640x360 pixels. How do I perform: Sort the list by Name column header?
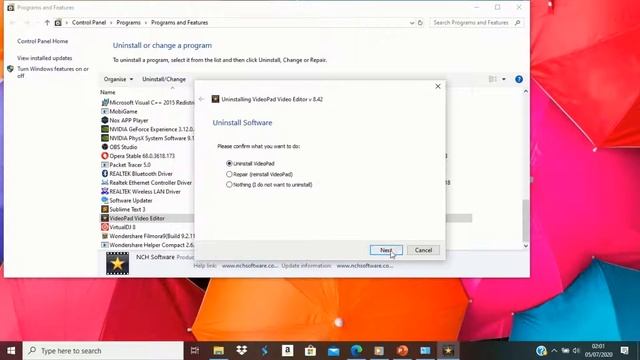point(108,92)
